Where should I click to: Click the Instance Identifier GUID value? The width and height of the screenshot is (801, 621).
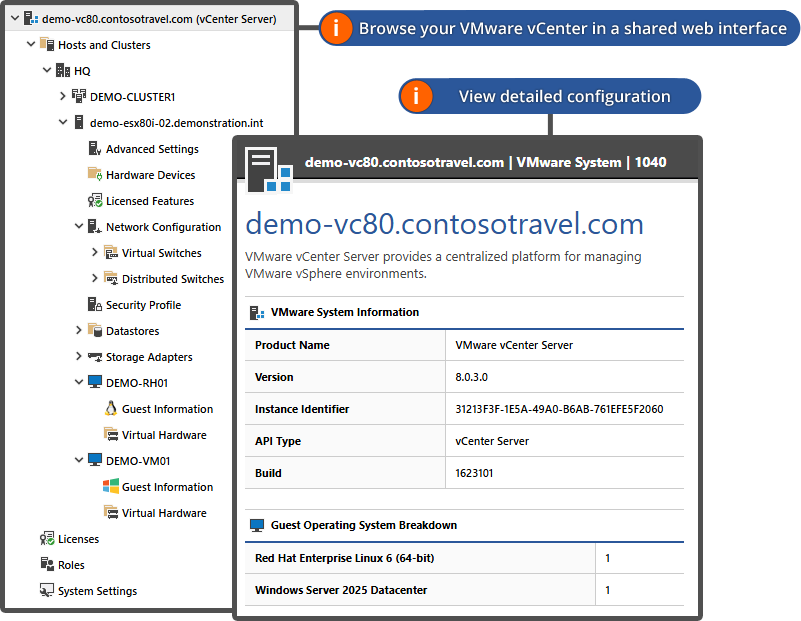[559, 409]
